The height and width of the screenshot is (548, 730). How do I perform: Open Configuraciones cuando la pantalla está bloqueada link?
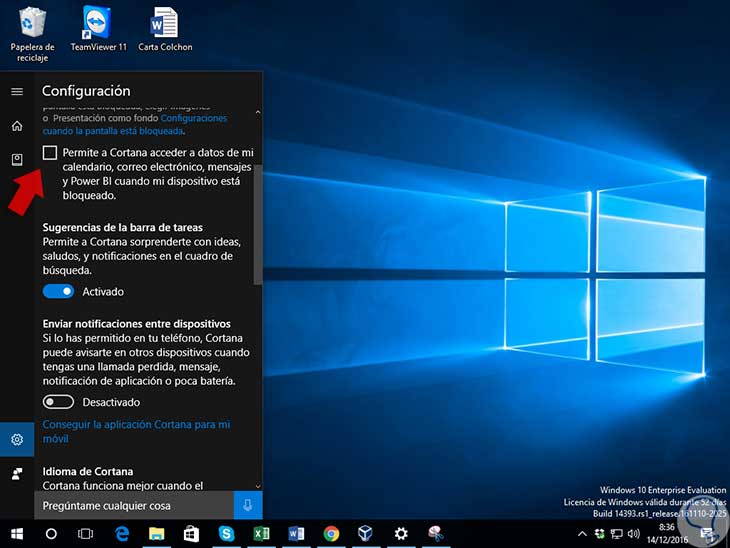(135, 125)
